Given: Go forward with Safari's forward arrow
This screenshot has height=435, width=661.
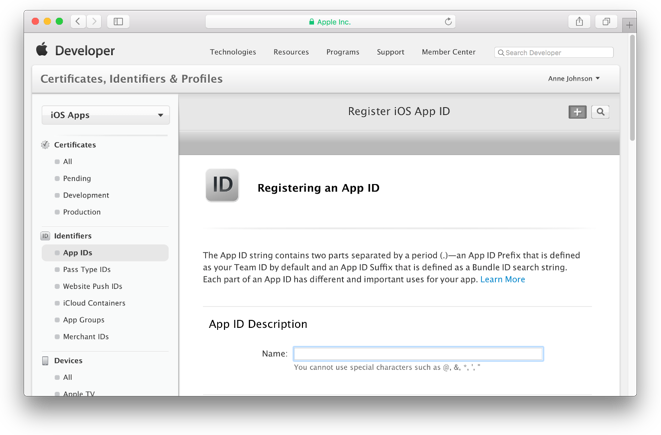Looking at the screenshot, I should tap(94, 21).
